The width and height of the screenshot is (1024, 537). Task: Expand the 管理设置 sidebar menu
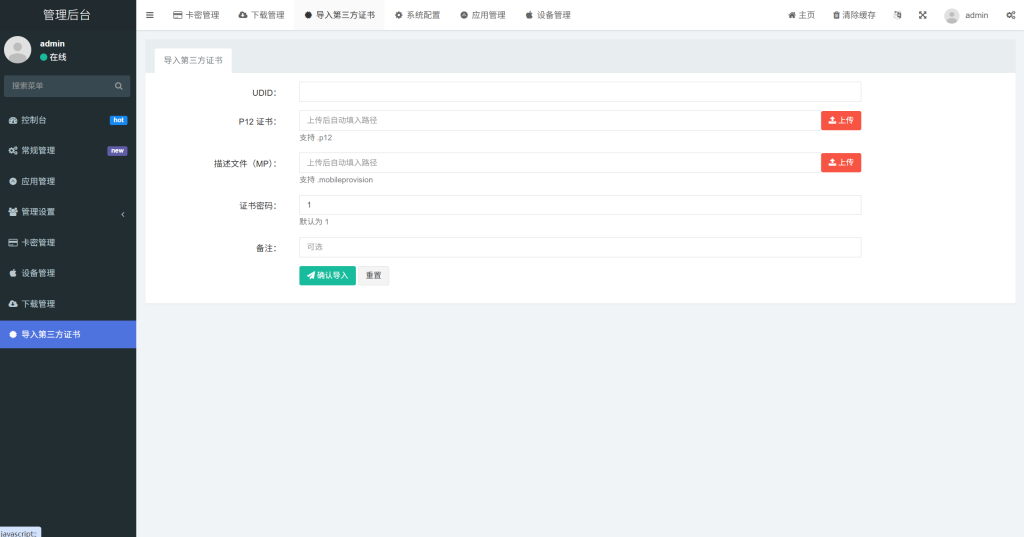67,212
